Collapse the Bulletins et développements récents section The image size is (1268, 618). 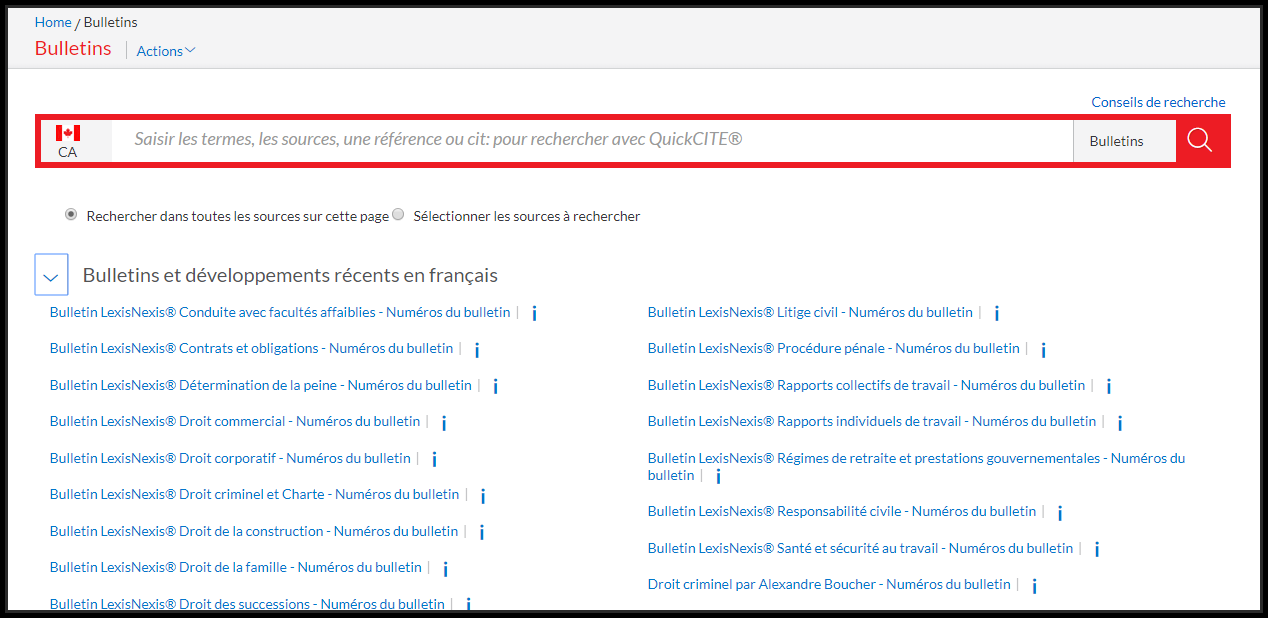point(52,274)
